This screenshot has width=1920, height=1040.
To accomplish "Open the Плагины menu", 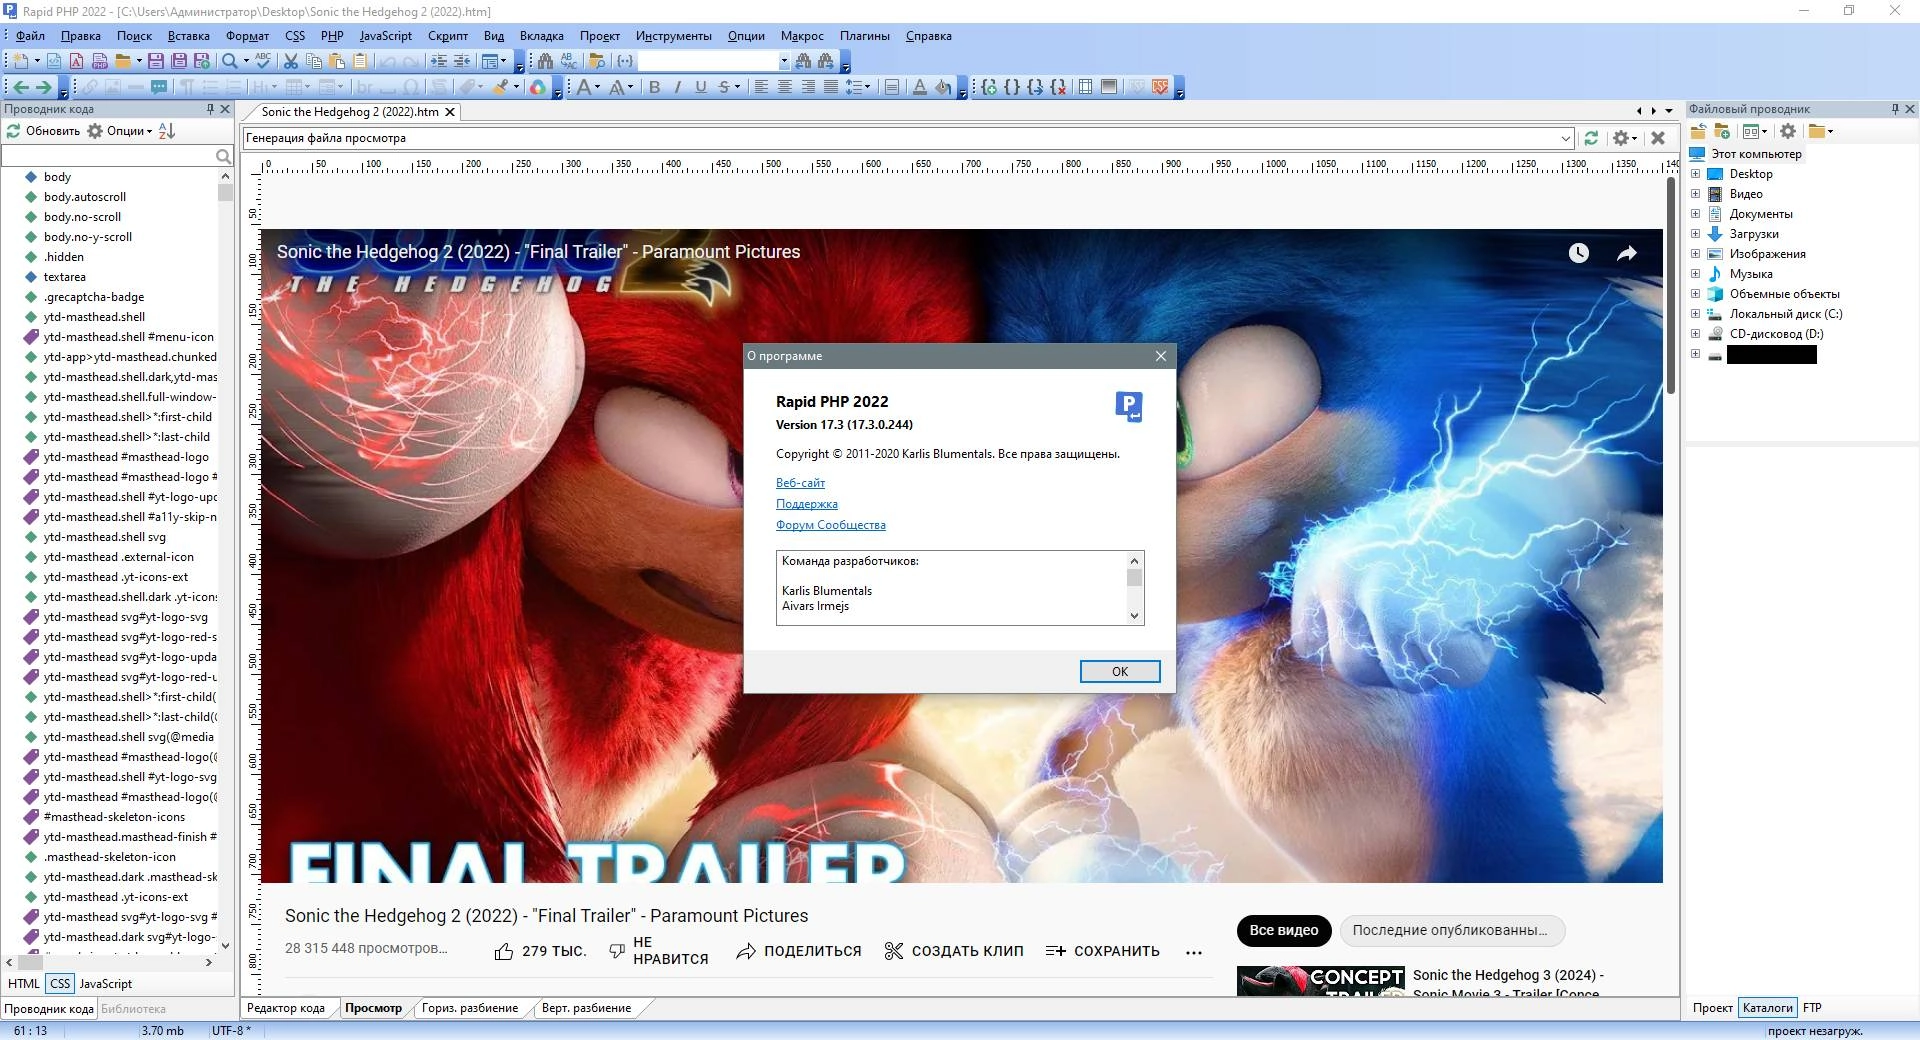I will pyautogui.click(x=864, y=36).
